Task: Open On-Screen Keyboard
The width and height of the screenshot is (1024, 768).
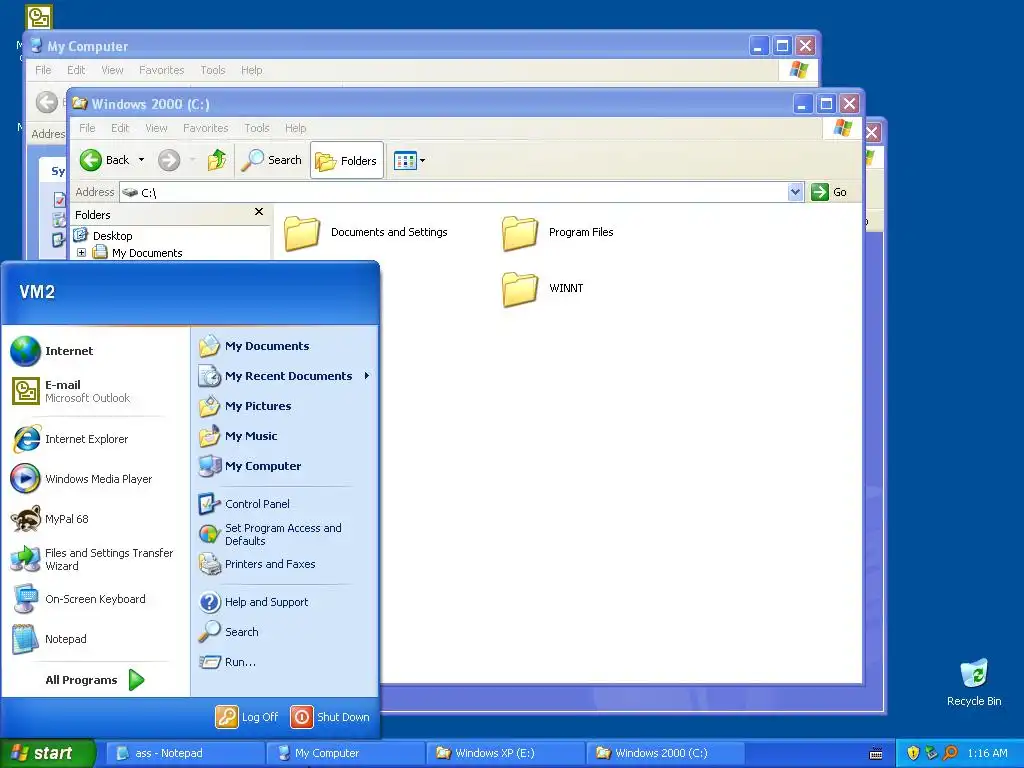Action: (78, 599)
